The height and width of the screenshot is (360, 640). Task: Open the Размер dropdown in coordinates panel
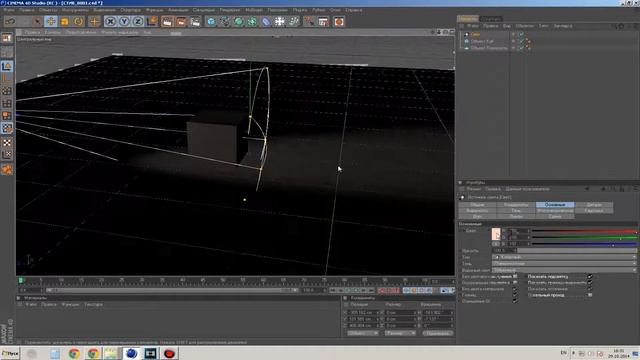400,333
